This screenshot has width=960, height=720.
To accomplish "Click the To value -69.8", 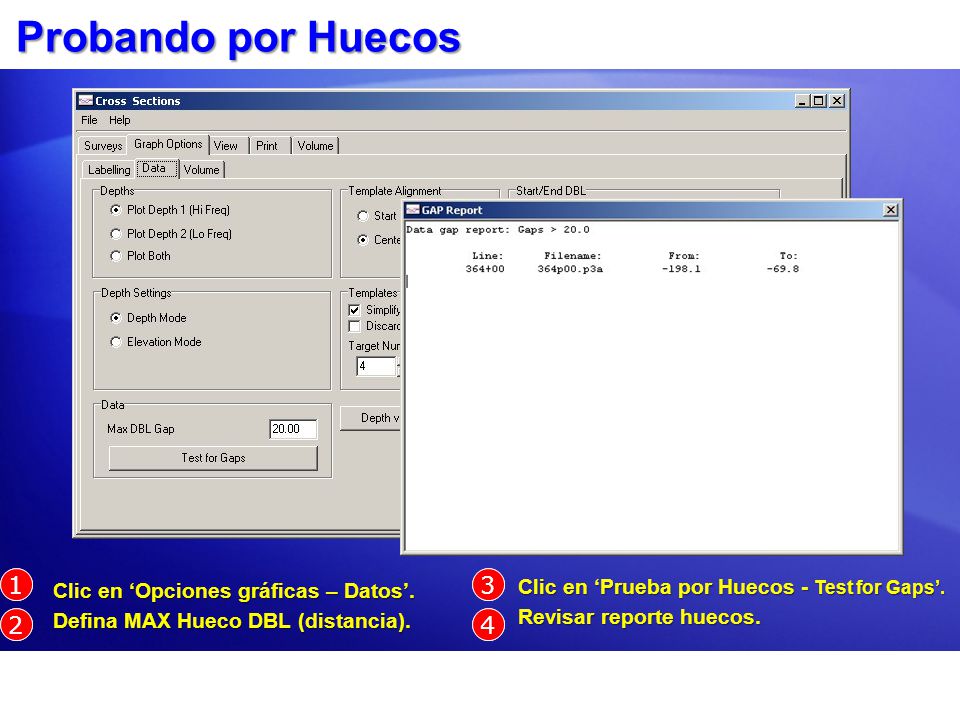I will click(782, 269).
